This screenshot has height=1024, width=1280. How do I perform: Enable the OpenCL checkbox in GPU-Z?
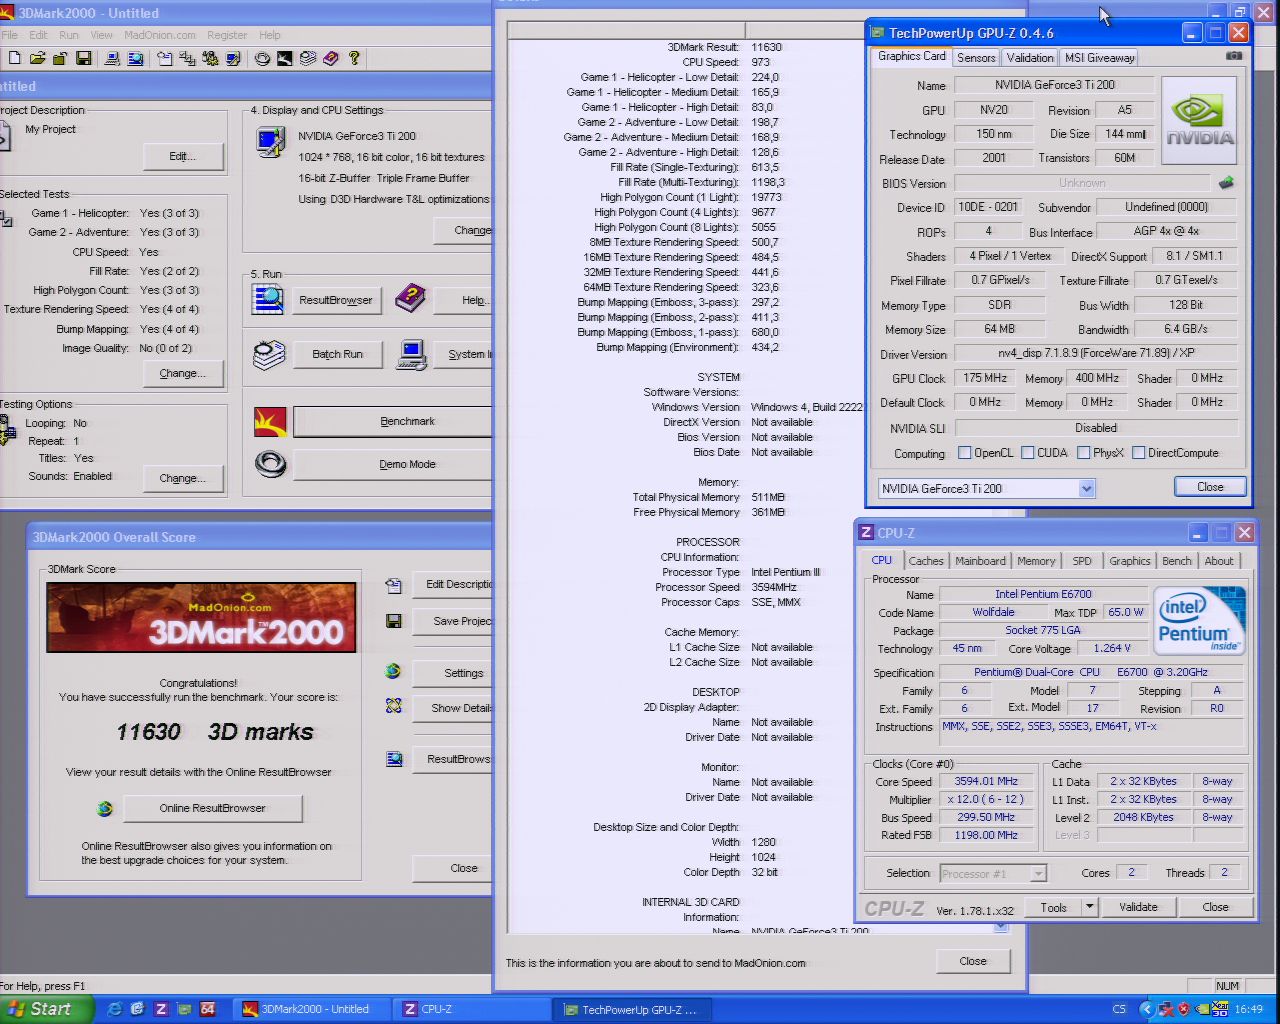point(965,453)
